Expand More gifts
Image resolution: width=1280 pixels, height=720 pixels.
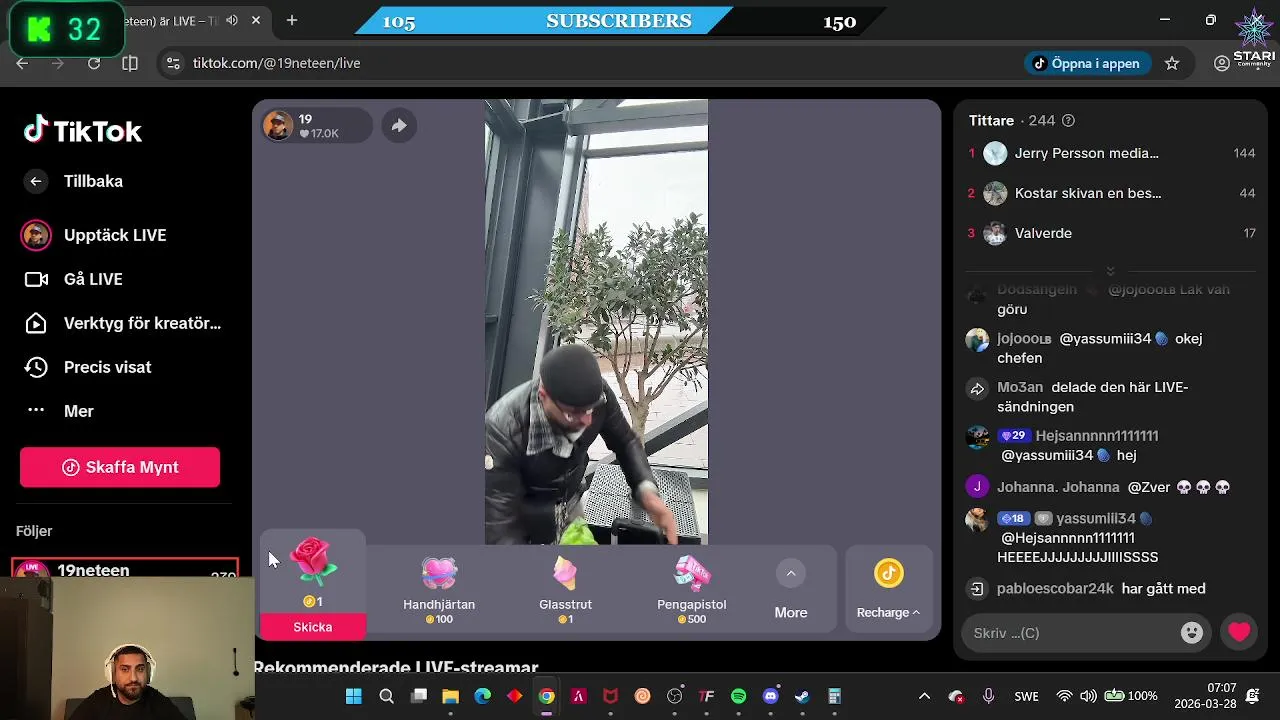click(790, 590)
